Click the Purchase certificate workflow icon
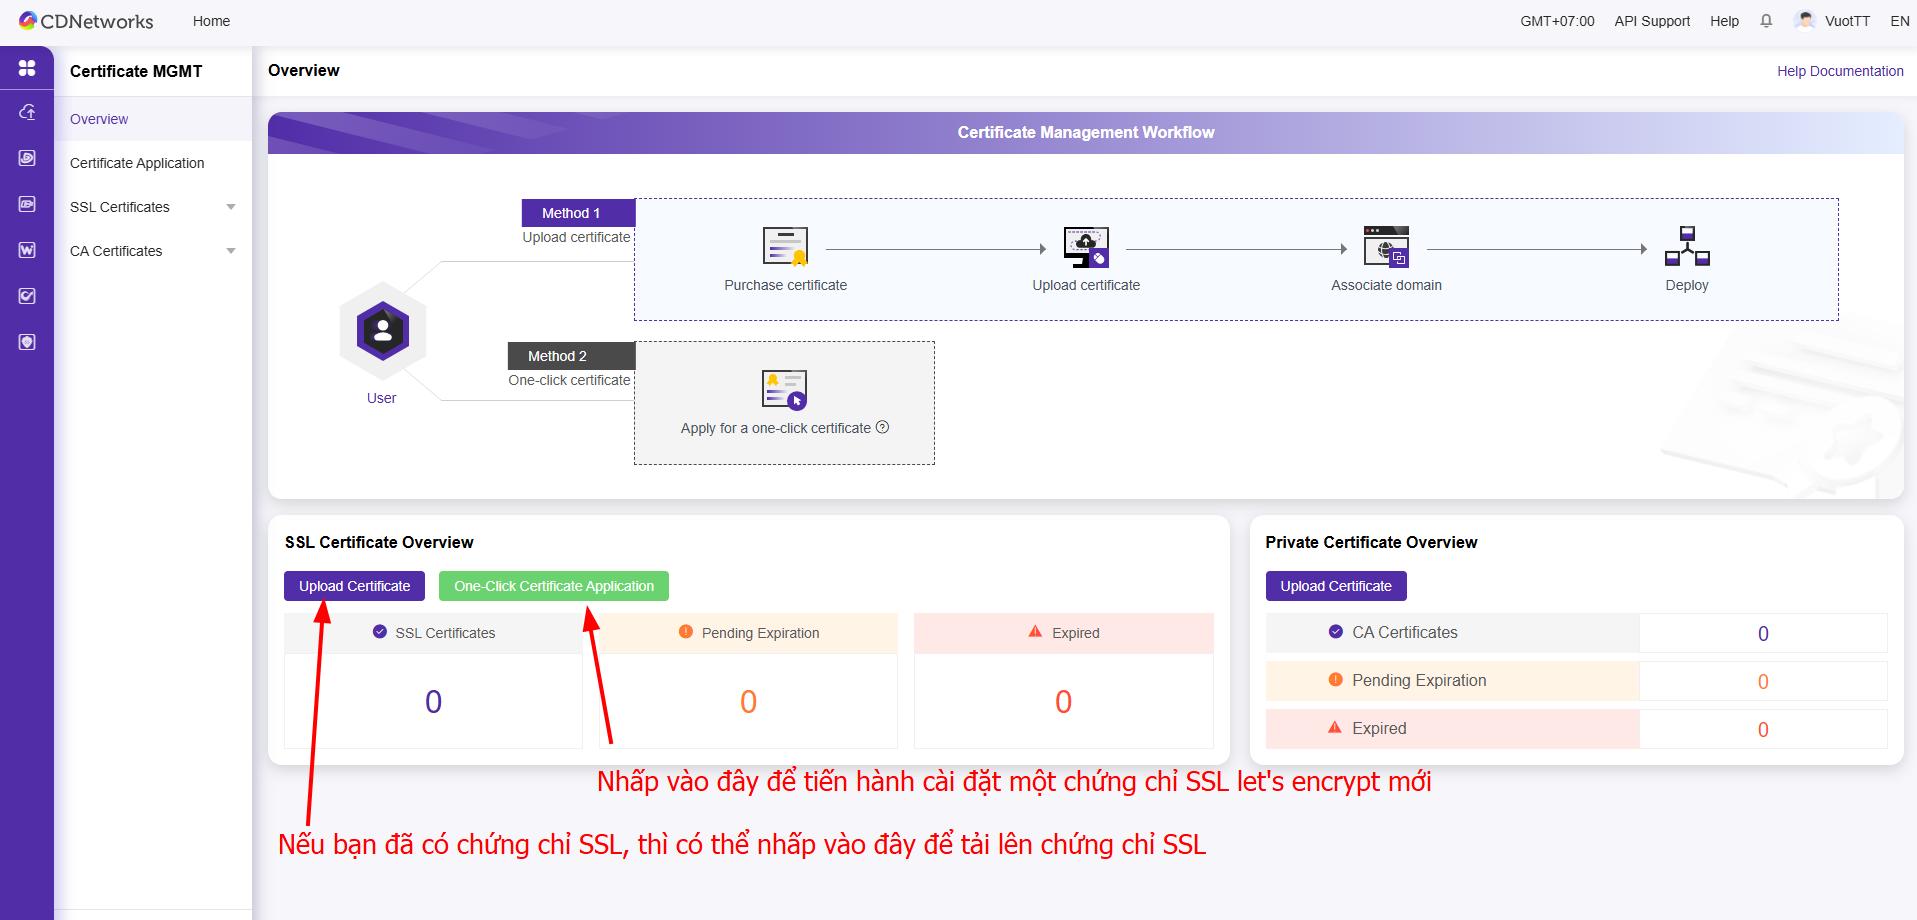Viewport: 1917px width, 920px height. pyautogui.click(x=785, y=246)
